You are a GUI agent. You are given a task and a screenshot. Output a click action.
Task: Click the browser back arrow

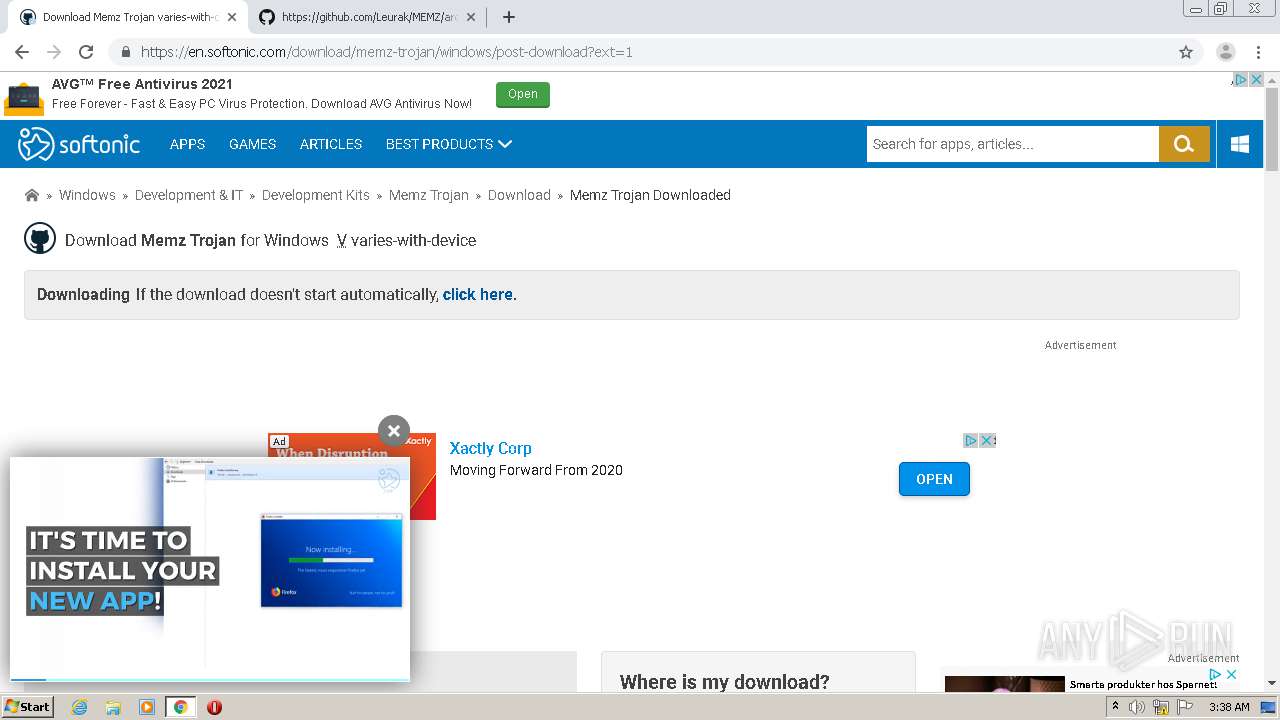[x=22, y=52]
